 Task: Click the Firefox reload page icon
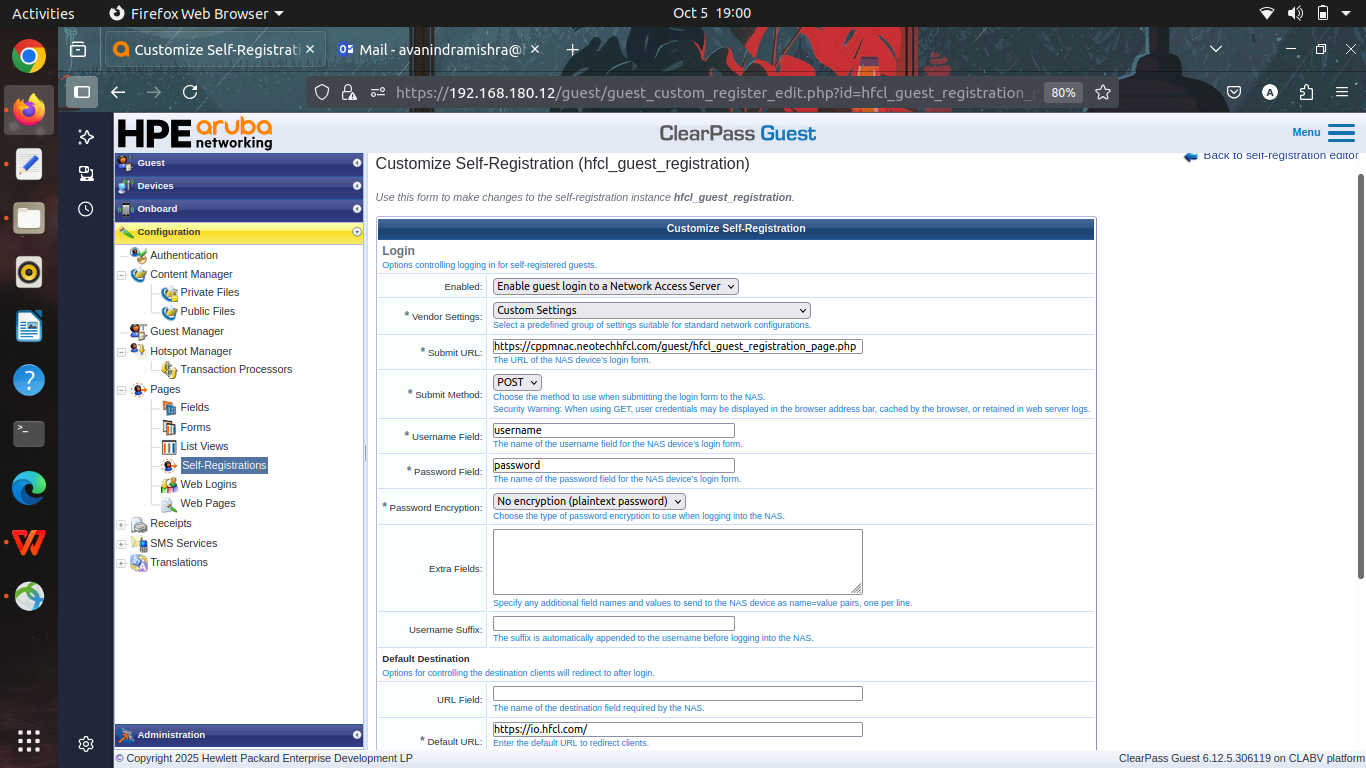[190, 92]
